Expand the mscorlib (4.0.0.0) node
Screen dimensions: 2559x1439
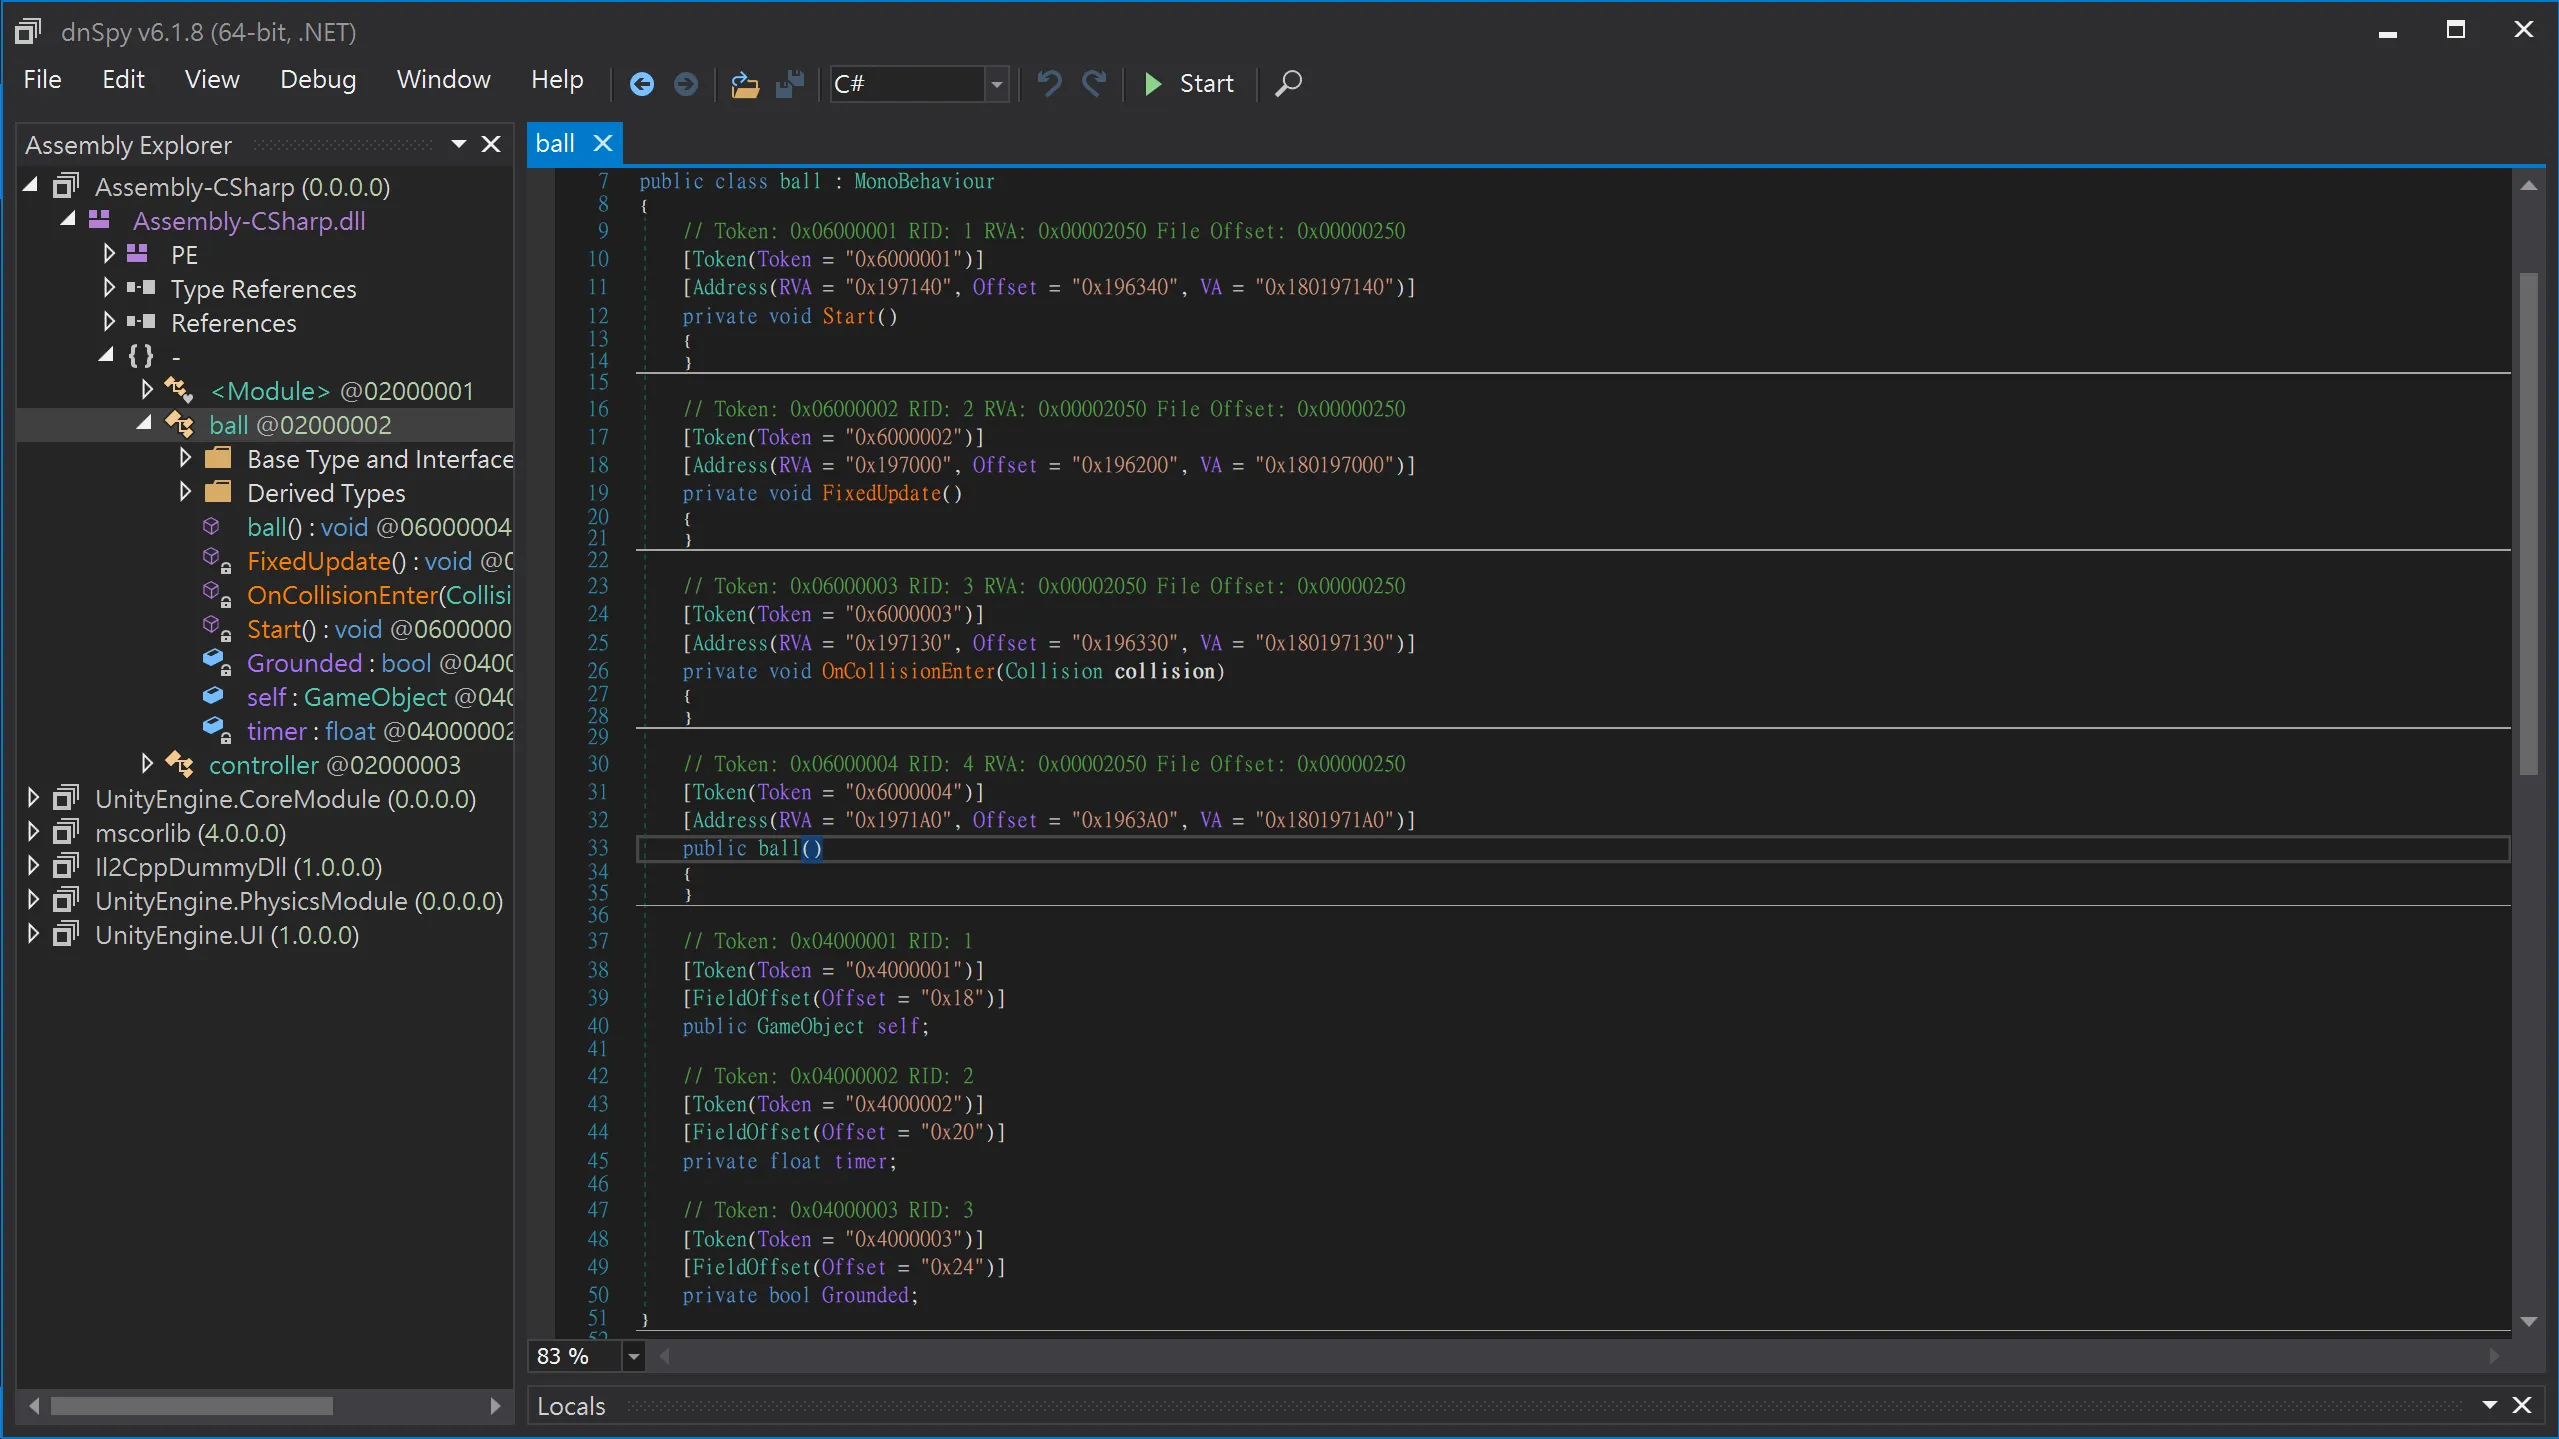pyautogui.click(x=33, y=832)
